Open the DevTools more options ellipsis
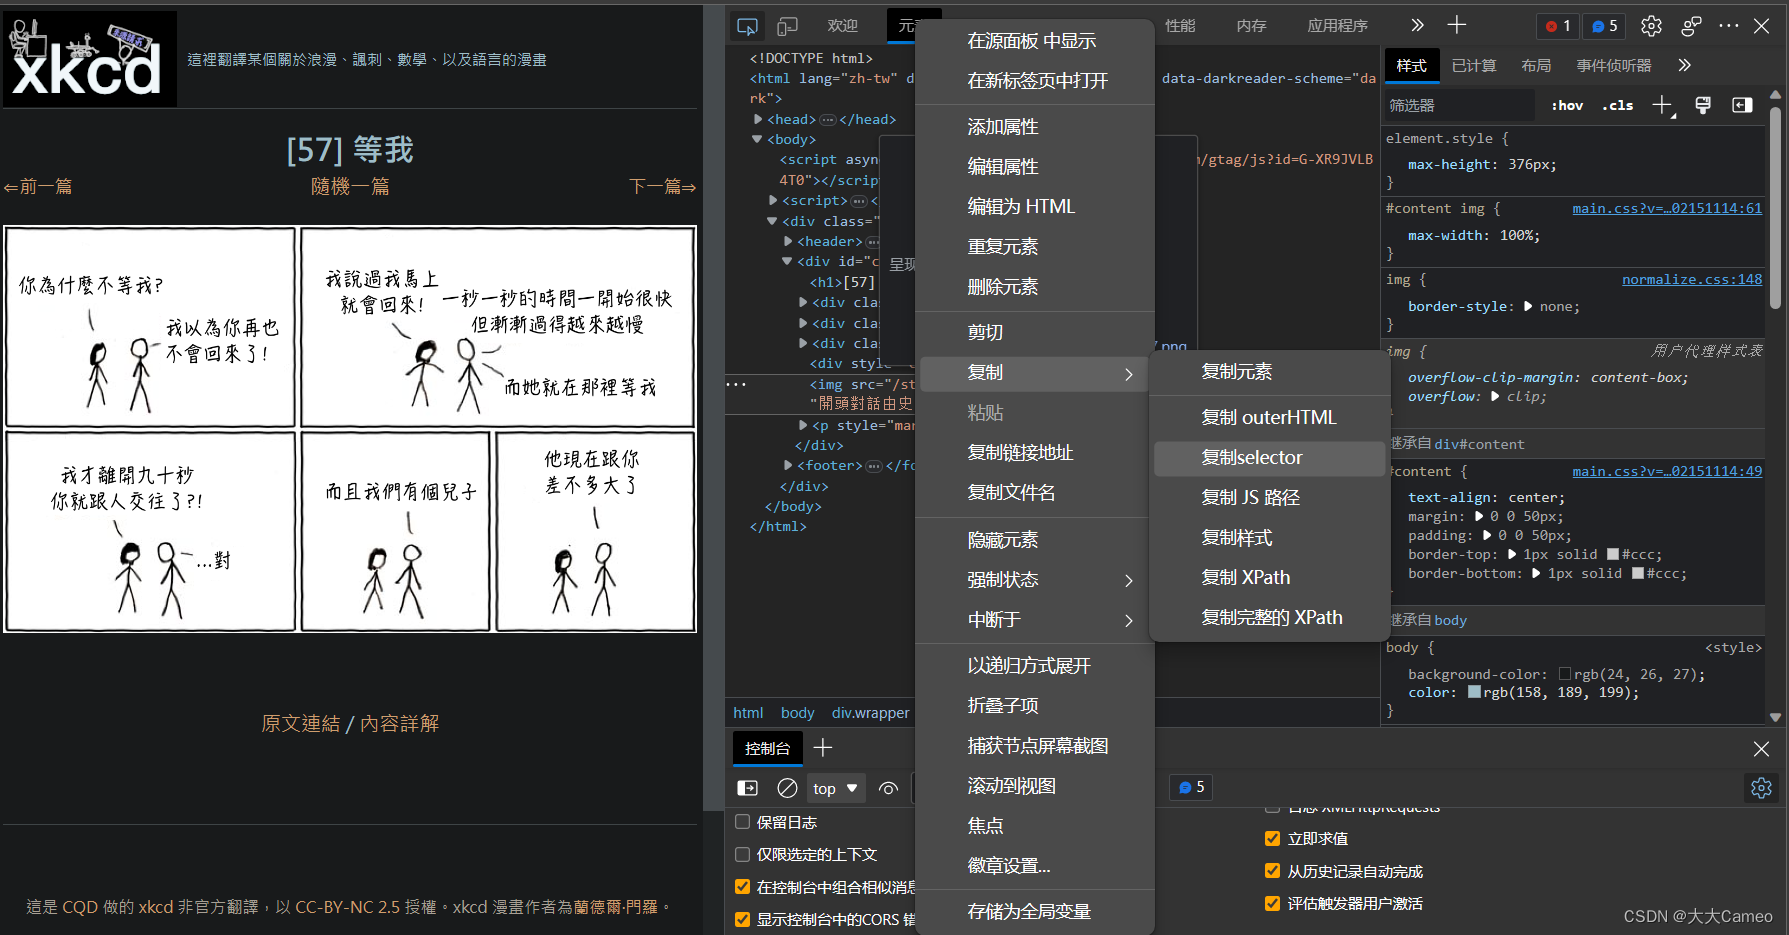 click(1728, 26)
